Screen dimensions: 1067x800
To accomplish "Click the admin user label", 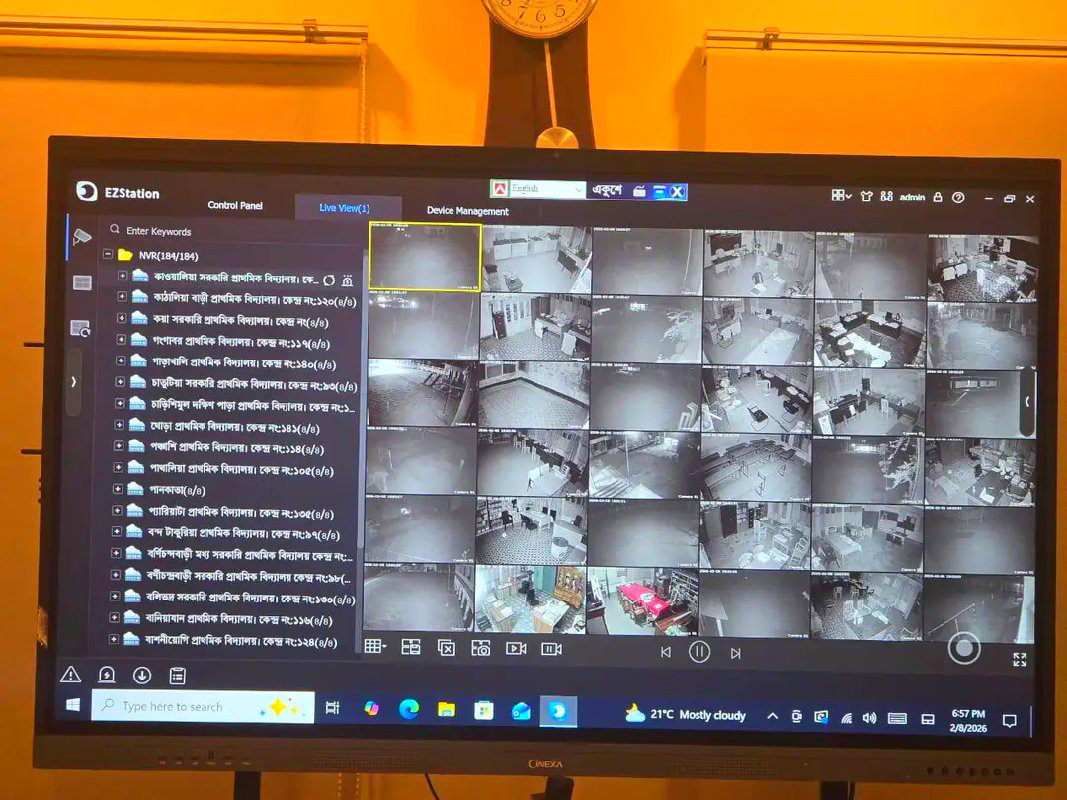I will point(912,198).
